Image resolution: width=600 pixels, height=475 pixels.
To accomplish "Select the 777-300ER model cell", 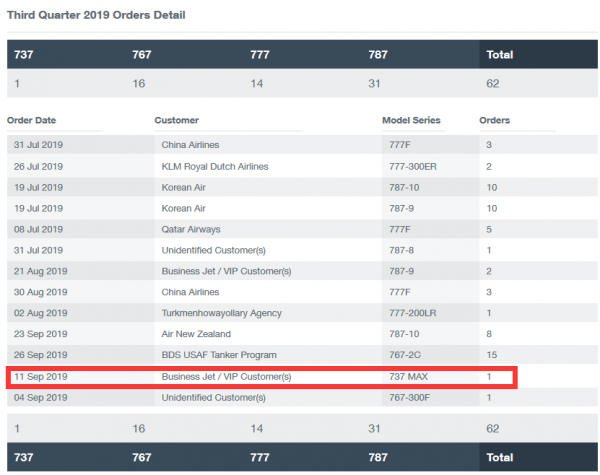I will click(414, 166).
